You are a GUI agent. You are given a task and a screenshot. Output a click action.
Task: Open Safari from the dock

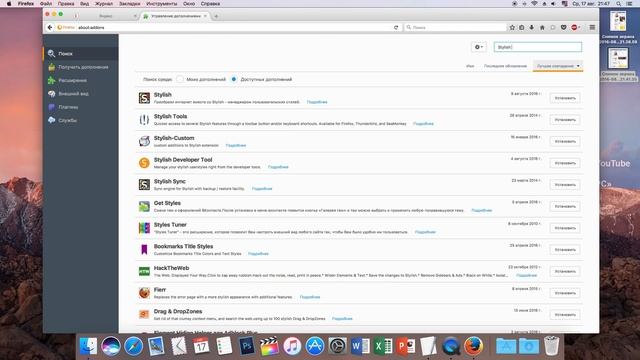pyautogui.click(x=133, y=346)
